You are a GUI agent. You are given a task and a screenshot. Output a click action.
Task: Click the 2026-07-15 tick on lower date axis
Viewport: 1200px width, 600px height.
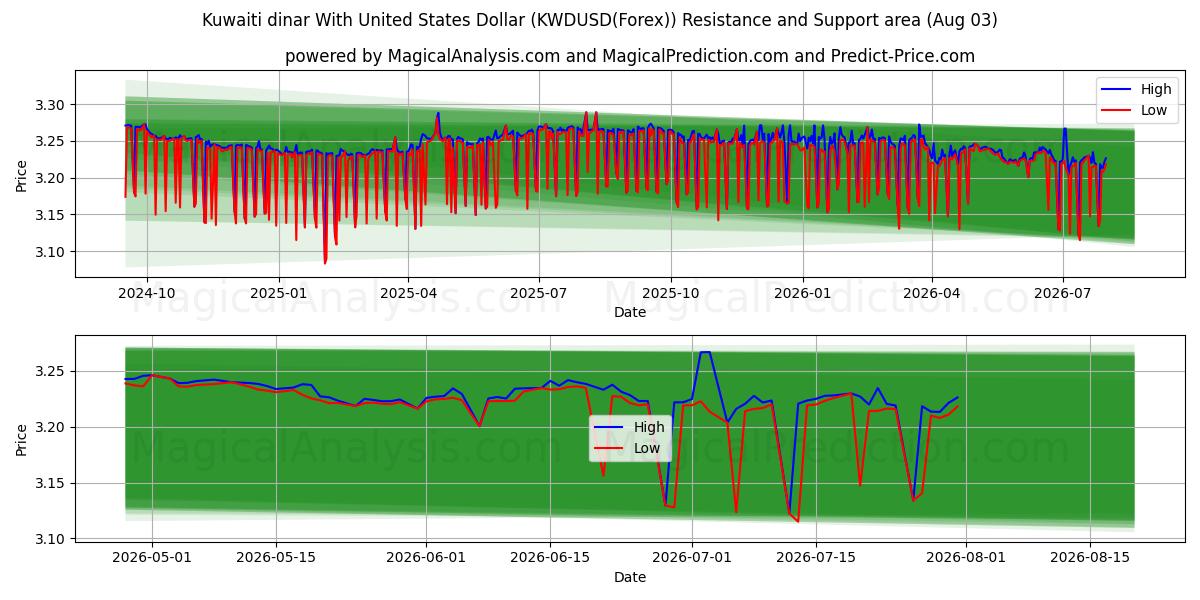click(x=816, y=558)
